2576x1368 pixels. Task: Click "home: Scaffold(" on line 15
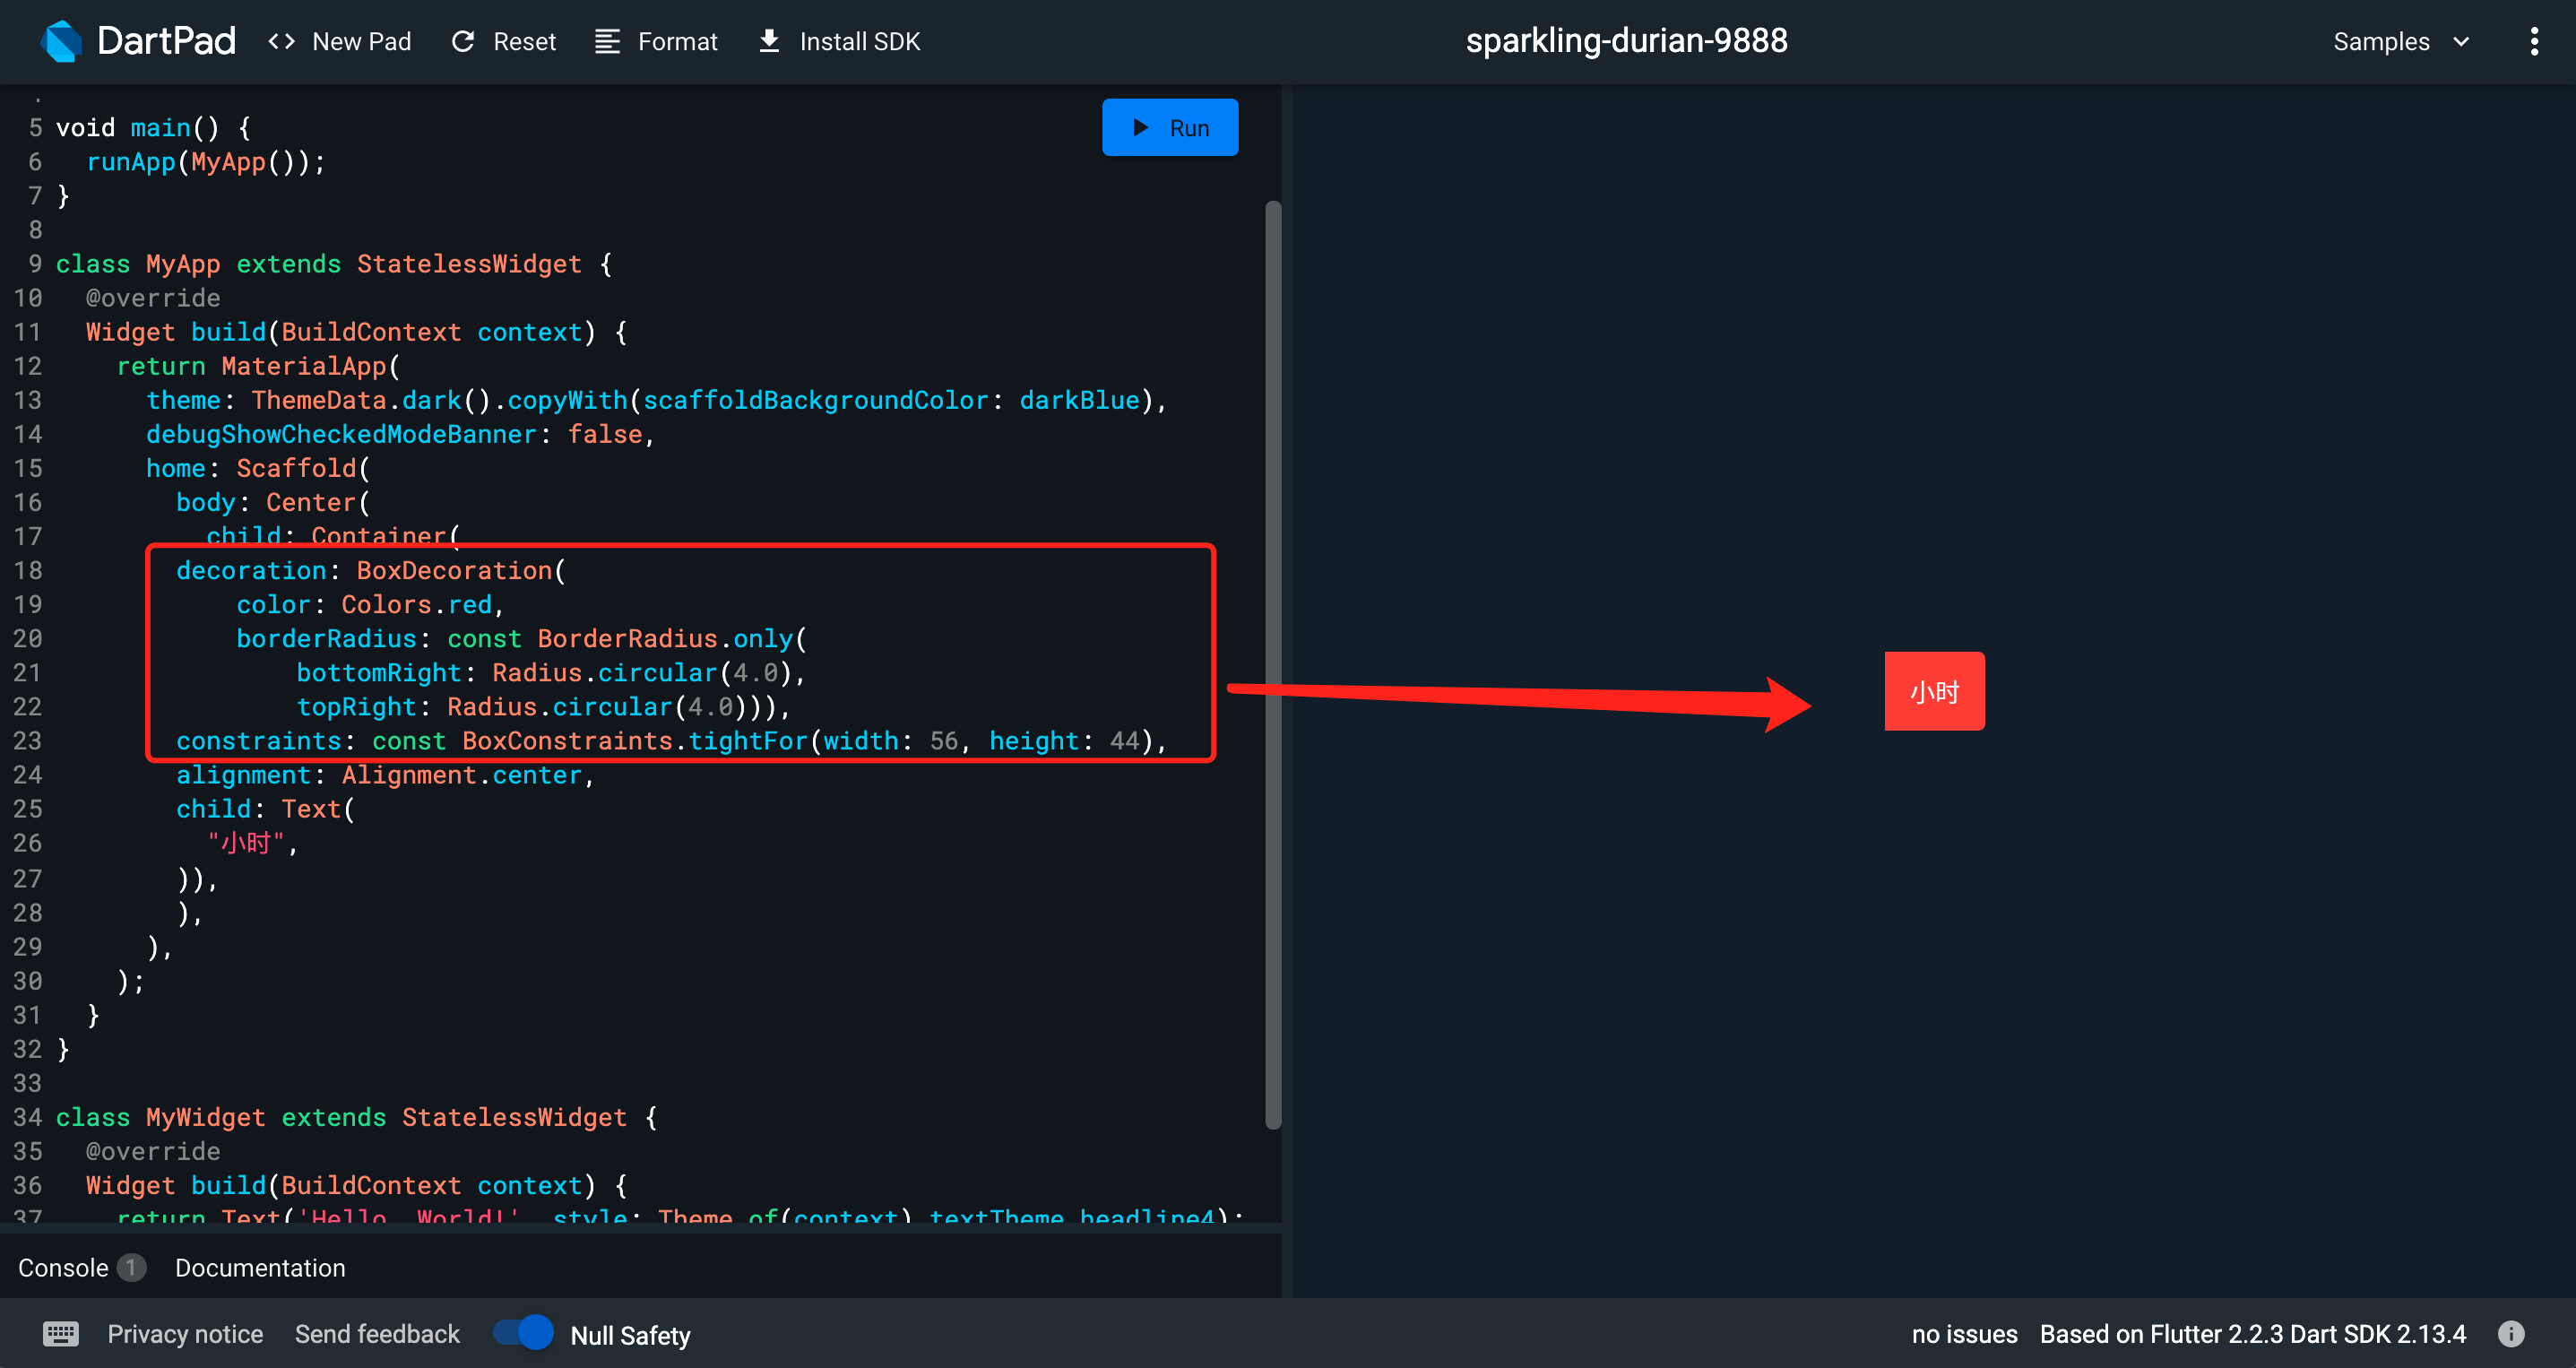click(x=258, y=468)
